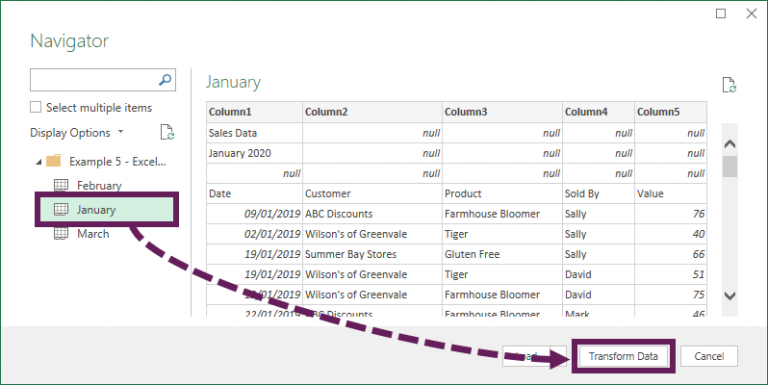
Task: Click the preview vertical scrollbar thumb
Action: coord(730,167)
